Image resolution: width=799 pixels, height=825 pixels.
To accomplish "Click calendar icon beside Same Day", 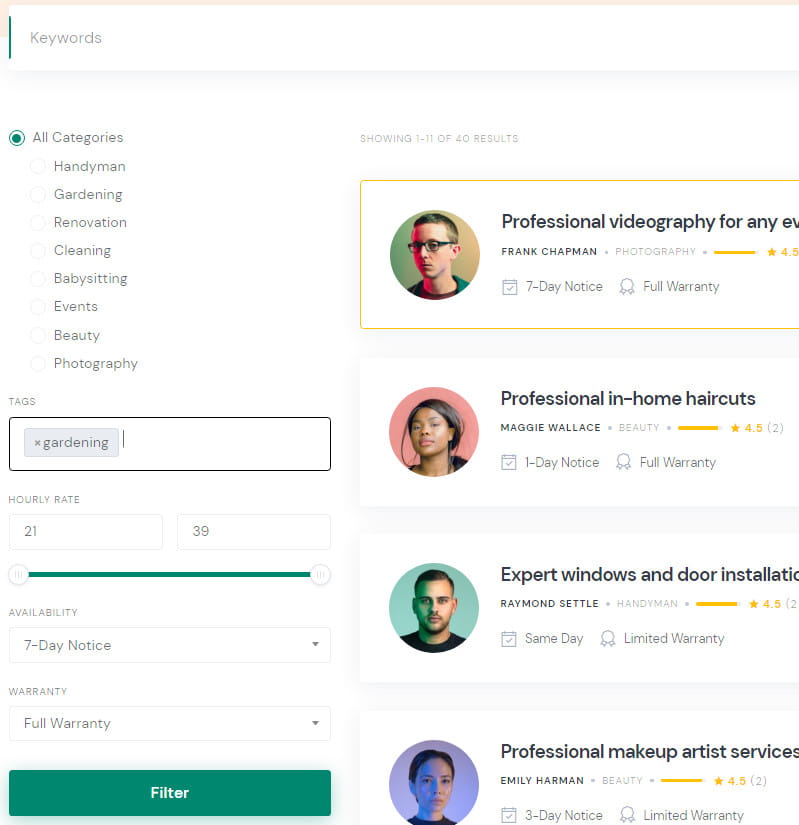I will (x=509, y=639).
